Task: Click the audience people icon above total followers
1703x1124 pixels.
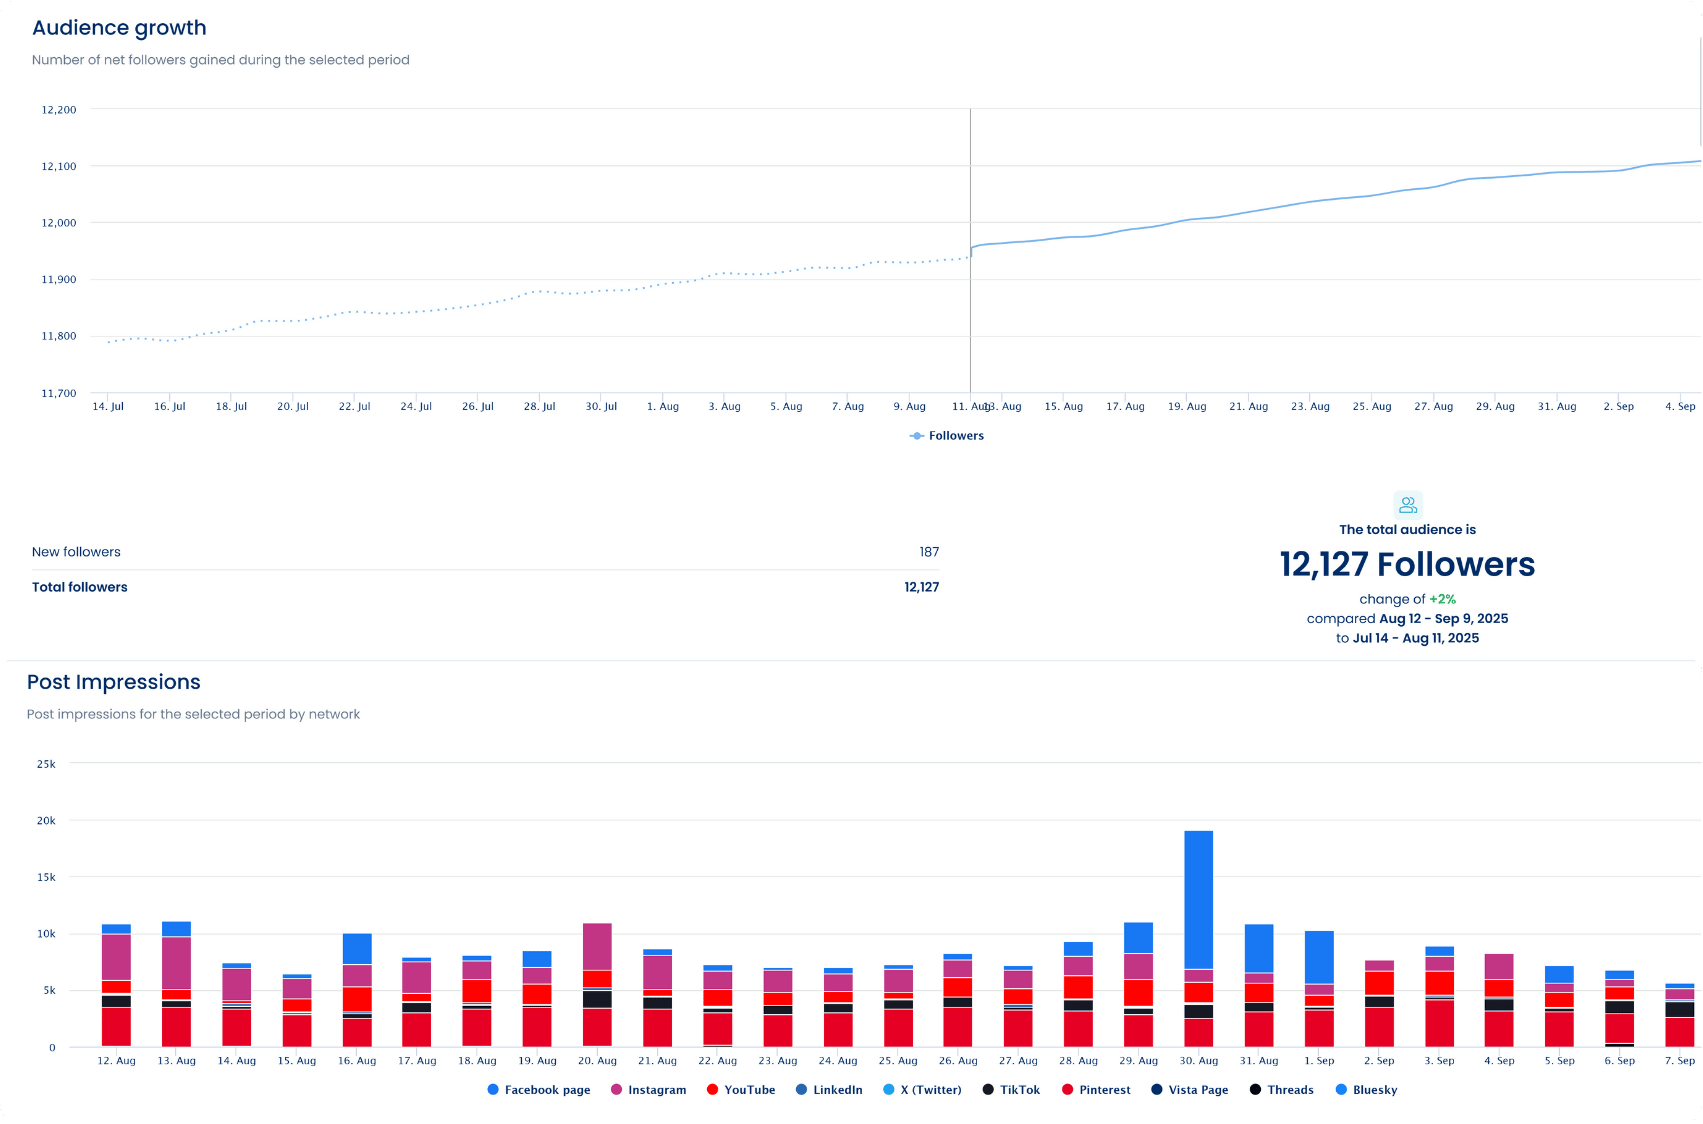Action: click(1408, 504)
